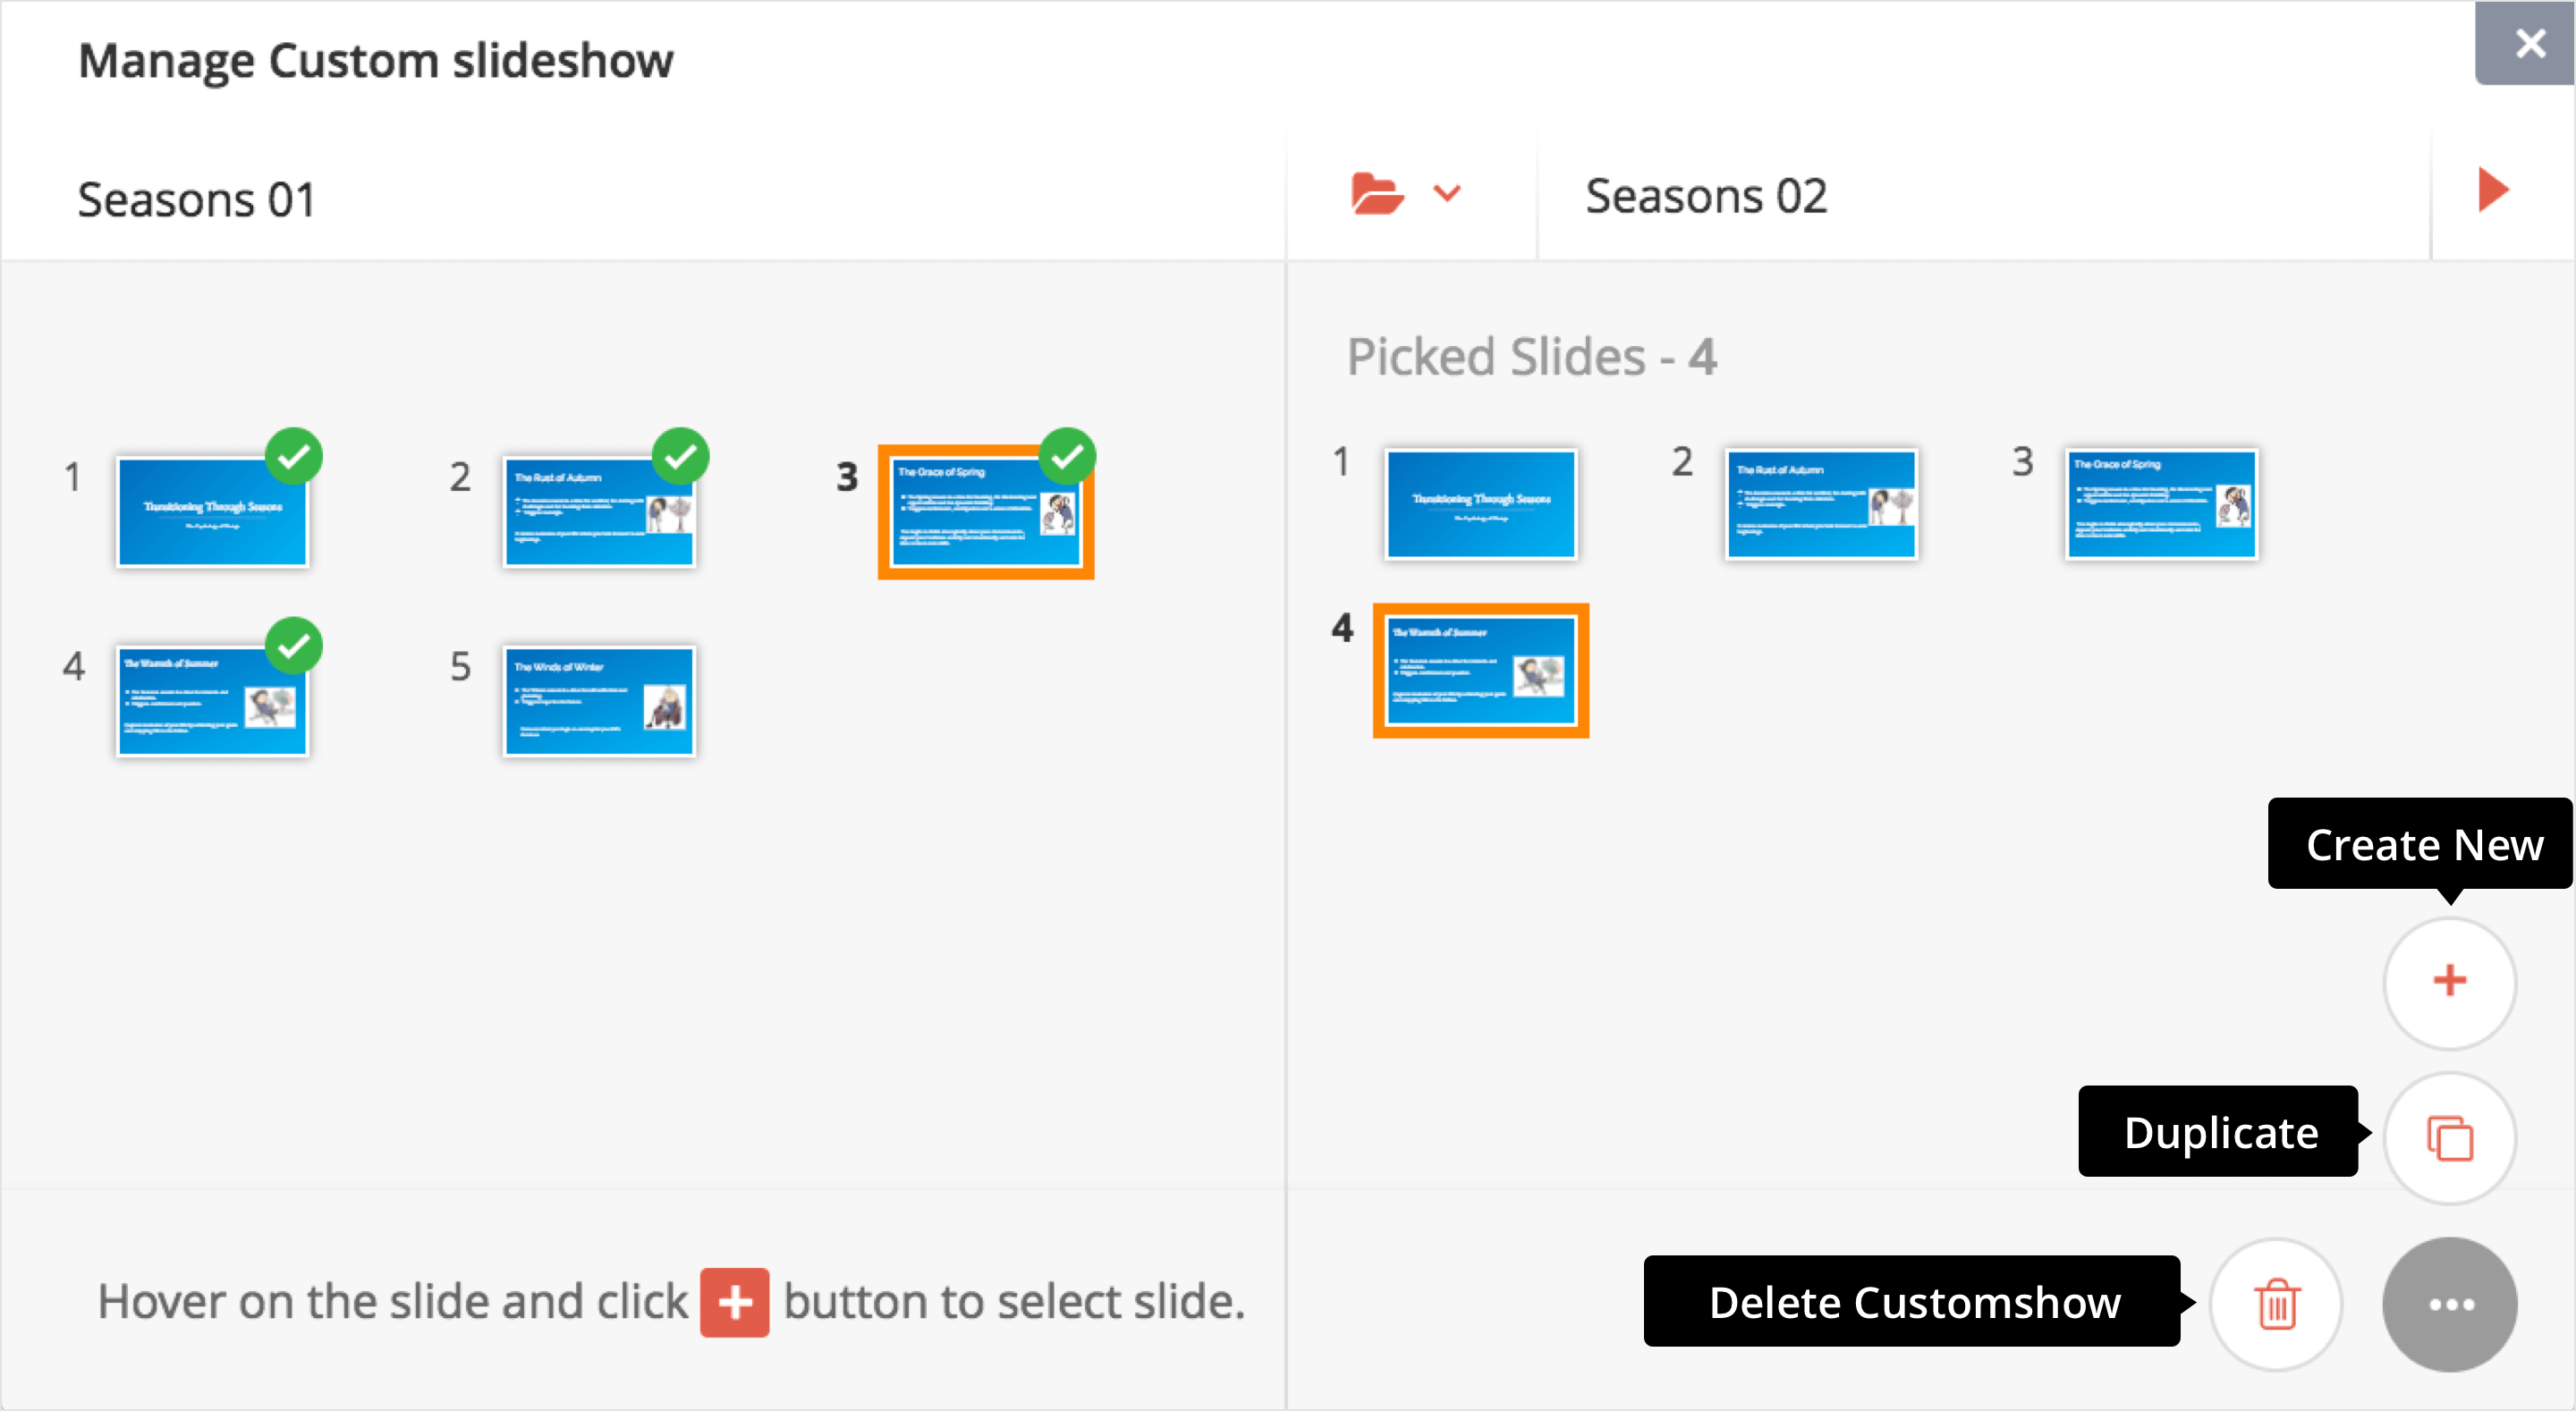Toggle the checkmark on slide 4 Warmth of Summer
Screen dimensions: 2576x1411
[x=294, y=645]
